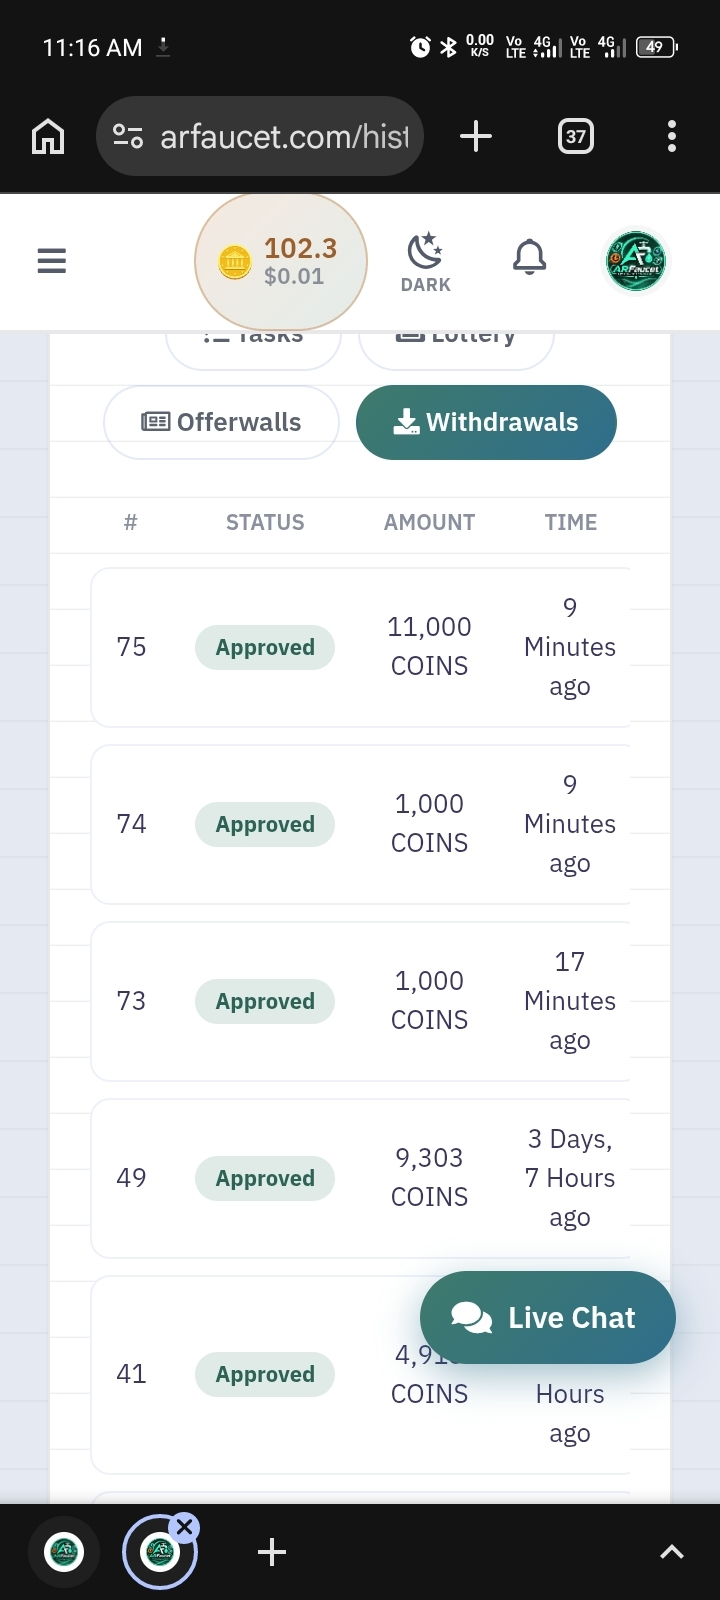Image resolution: width=720 pixels, height=1600 pixels.
Task: Open ARFaucet profile avatar
Action: (636, 262)
